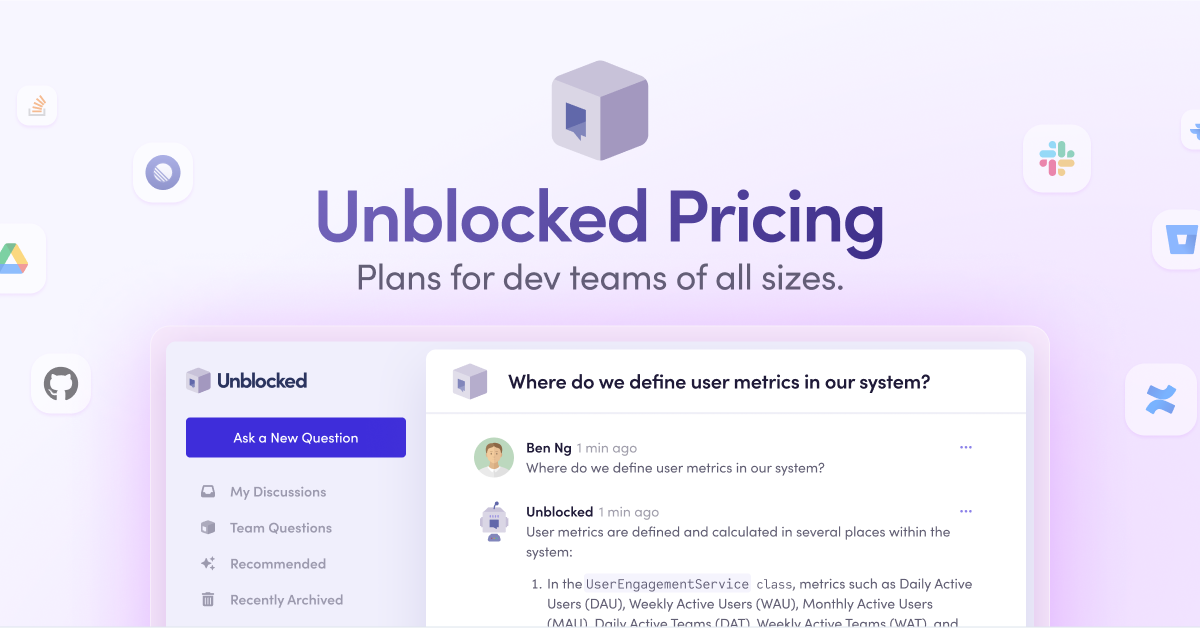Click the Stack Overflow icon
The height and width of the screenshot is (628, 1200).
(37, 105)
